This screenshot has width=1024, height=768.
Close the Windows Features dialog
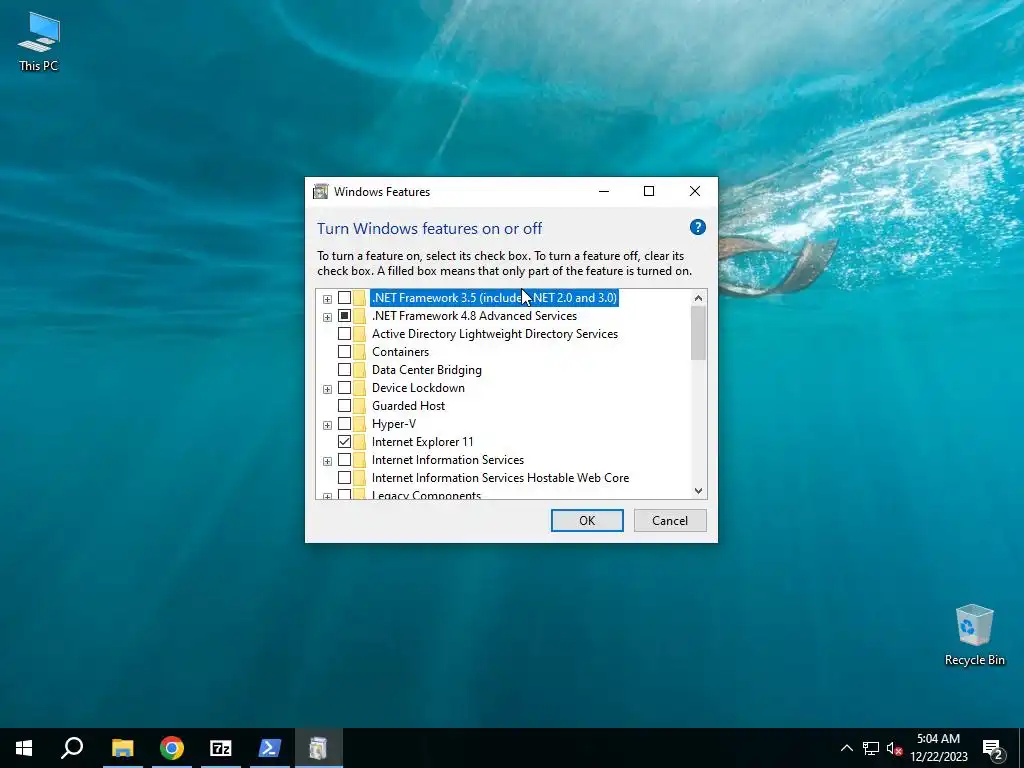click(x=695, y=191)
